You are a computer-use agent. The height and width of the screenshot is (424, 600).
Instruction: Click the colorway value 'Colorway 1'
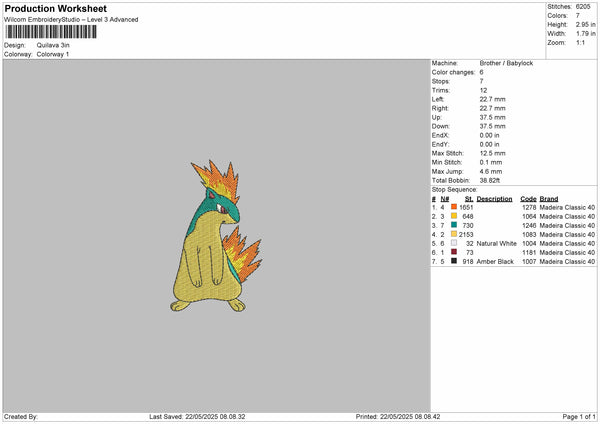coord(53,54)
